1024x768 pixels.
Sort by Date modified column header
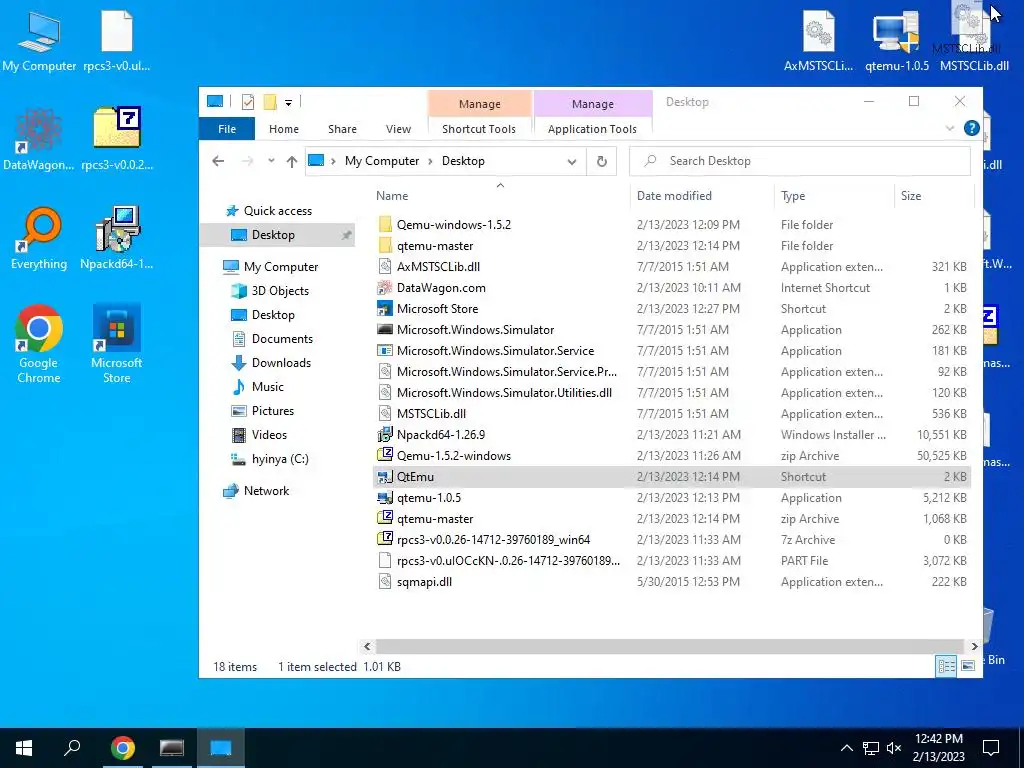click(x=702, y=195)
